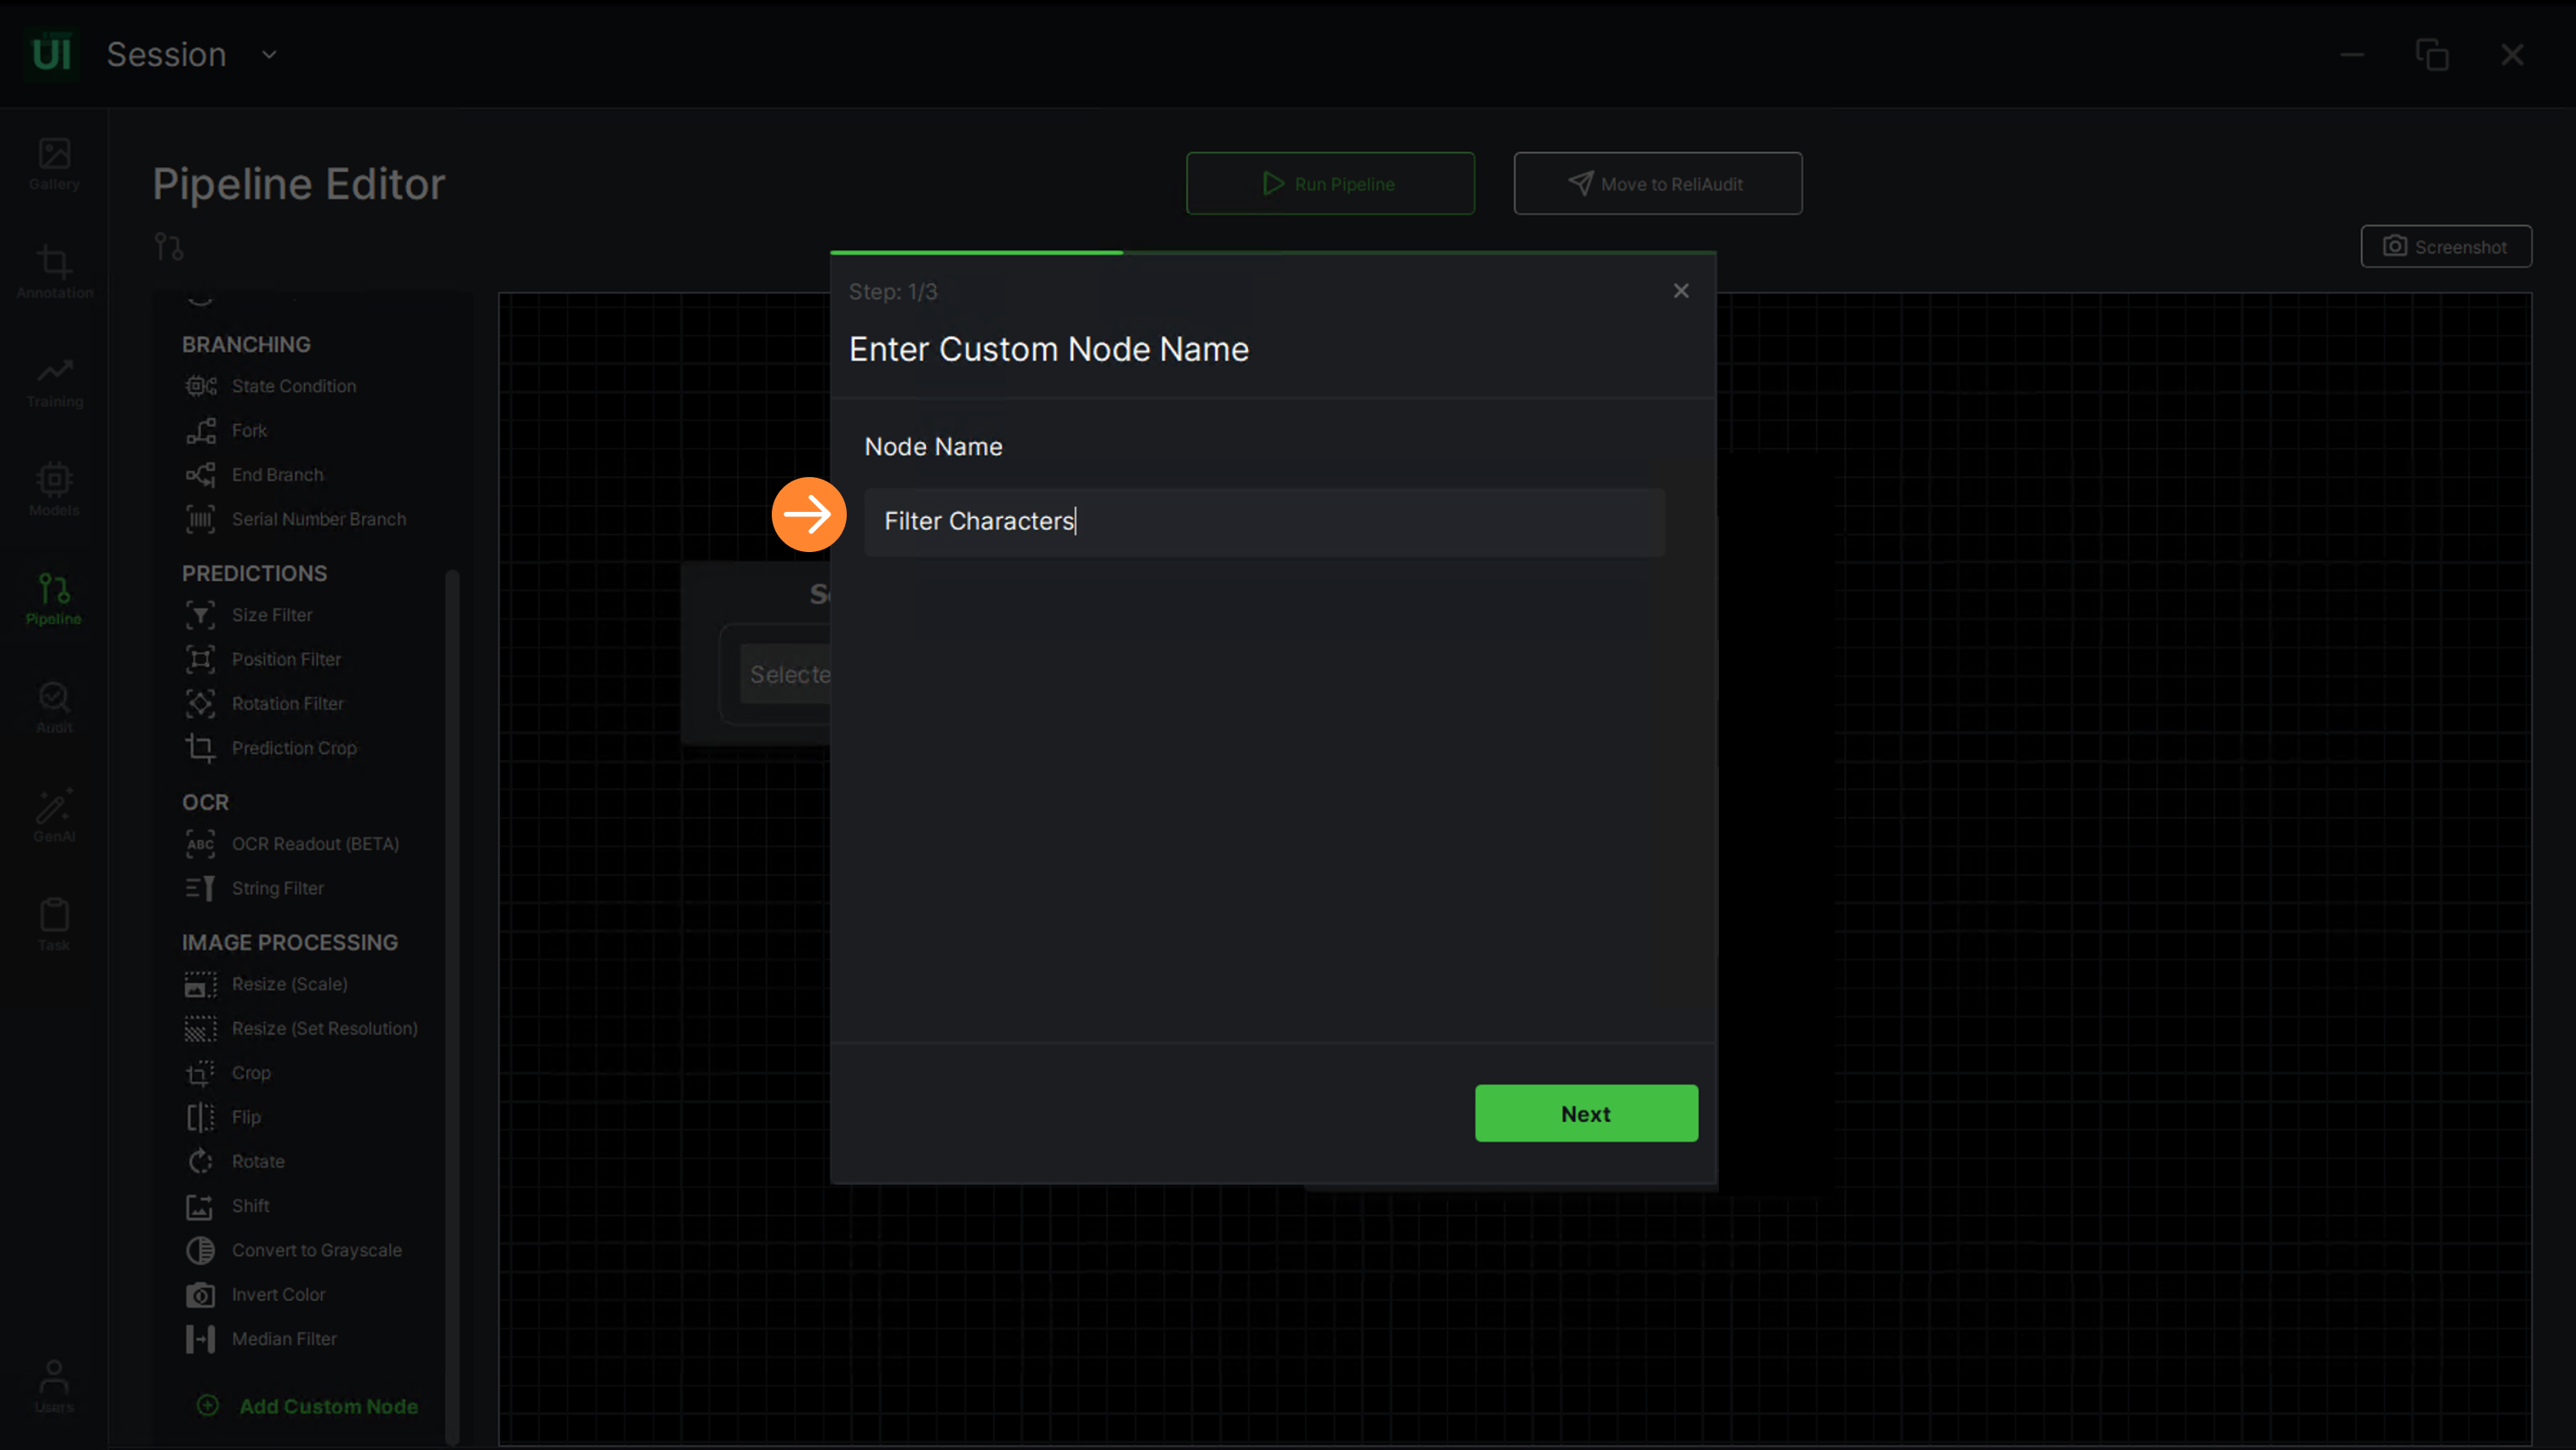Open the Task sidebar section
Viewport: 2576px width, 1450px height.
click(54, 925)
